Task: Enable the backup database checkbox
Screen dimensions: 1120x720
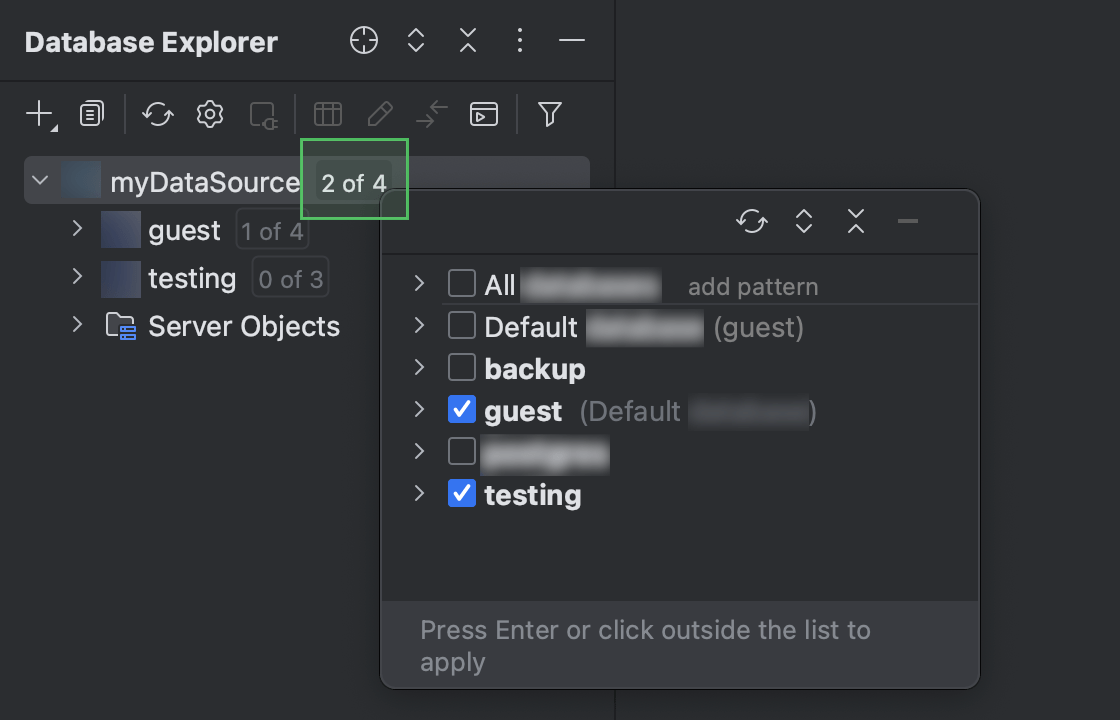Action: 462,368
